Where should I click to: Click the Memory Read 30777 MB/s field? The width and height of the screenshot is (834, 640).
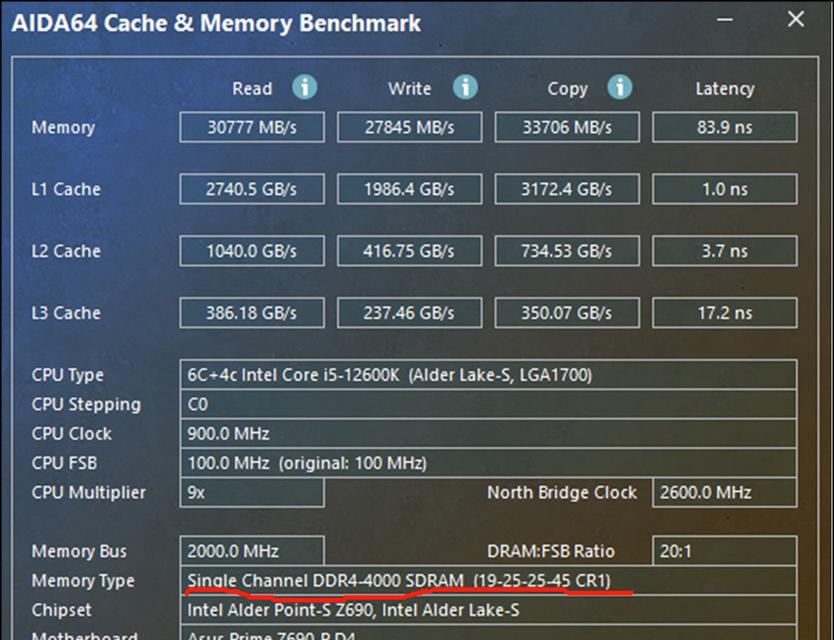click(x=252, y=127)
